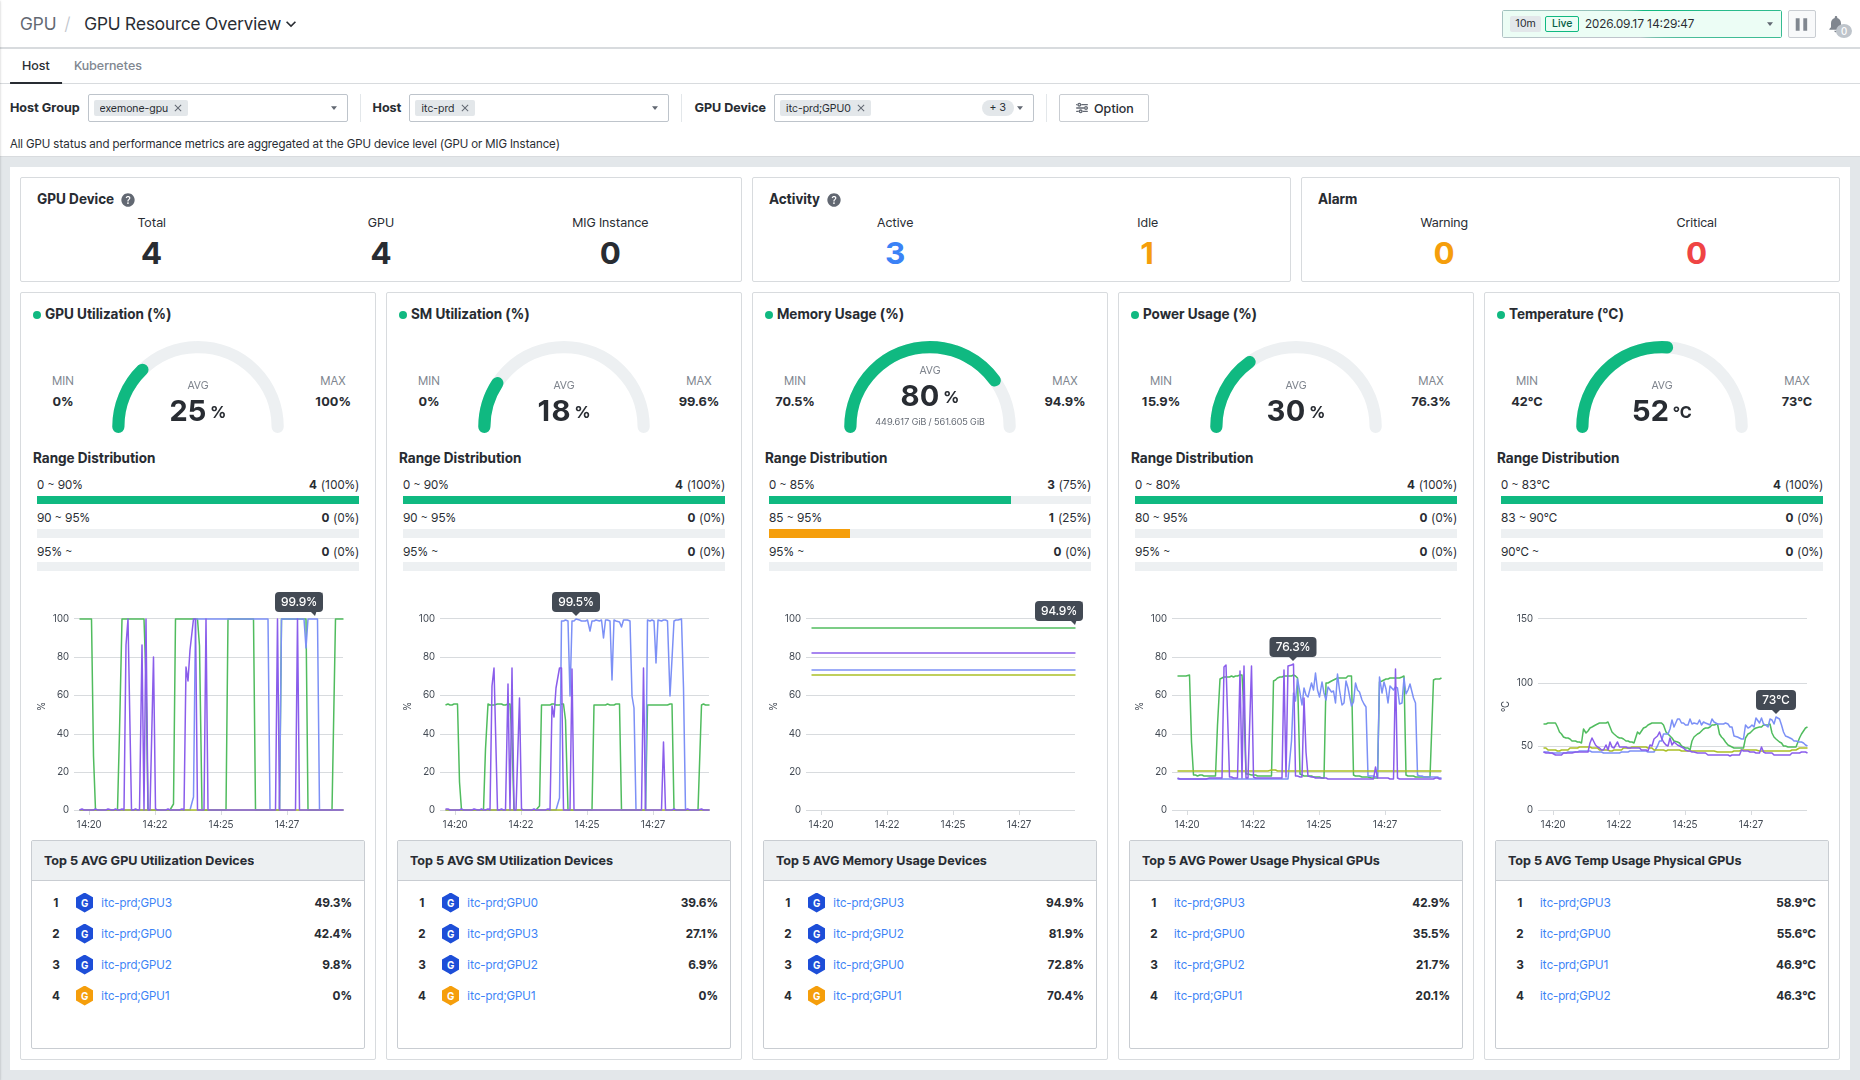The image size is (1860, 1080).
Task: Click GPU2 hexagon icon in SM Utilization list
Action: [x=451, y=965]
